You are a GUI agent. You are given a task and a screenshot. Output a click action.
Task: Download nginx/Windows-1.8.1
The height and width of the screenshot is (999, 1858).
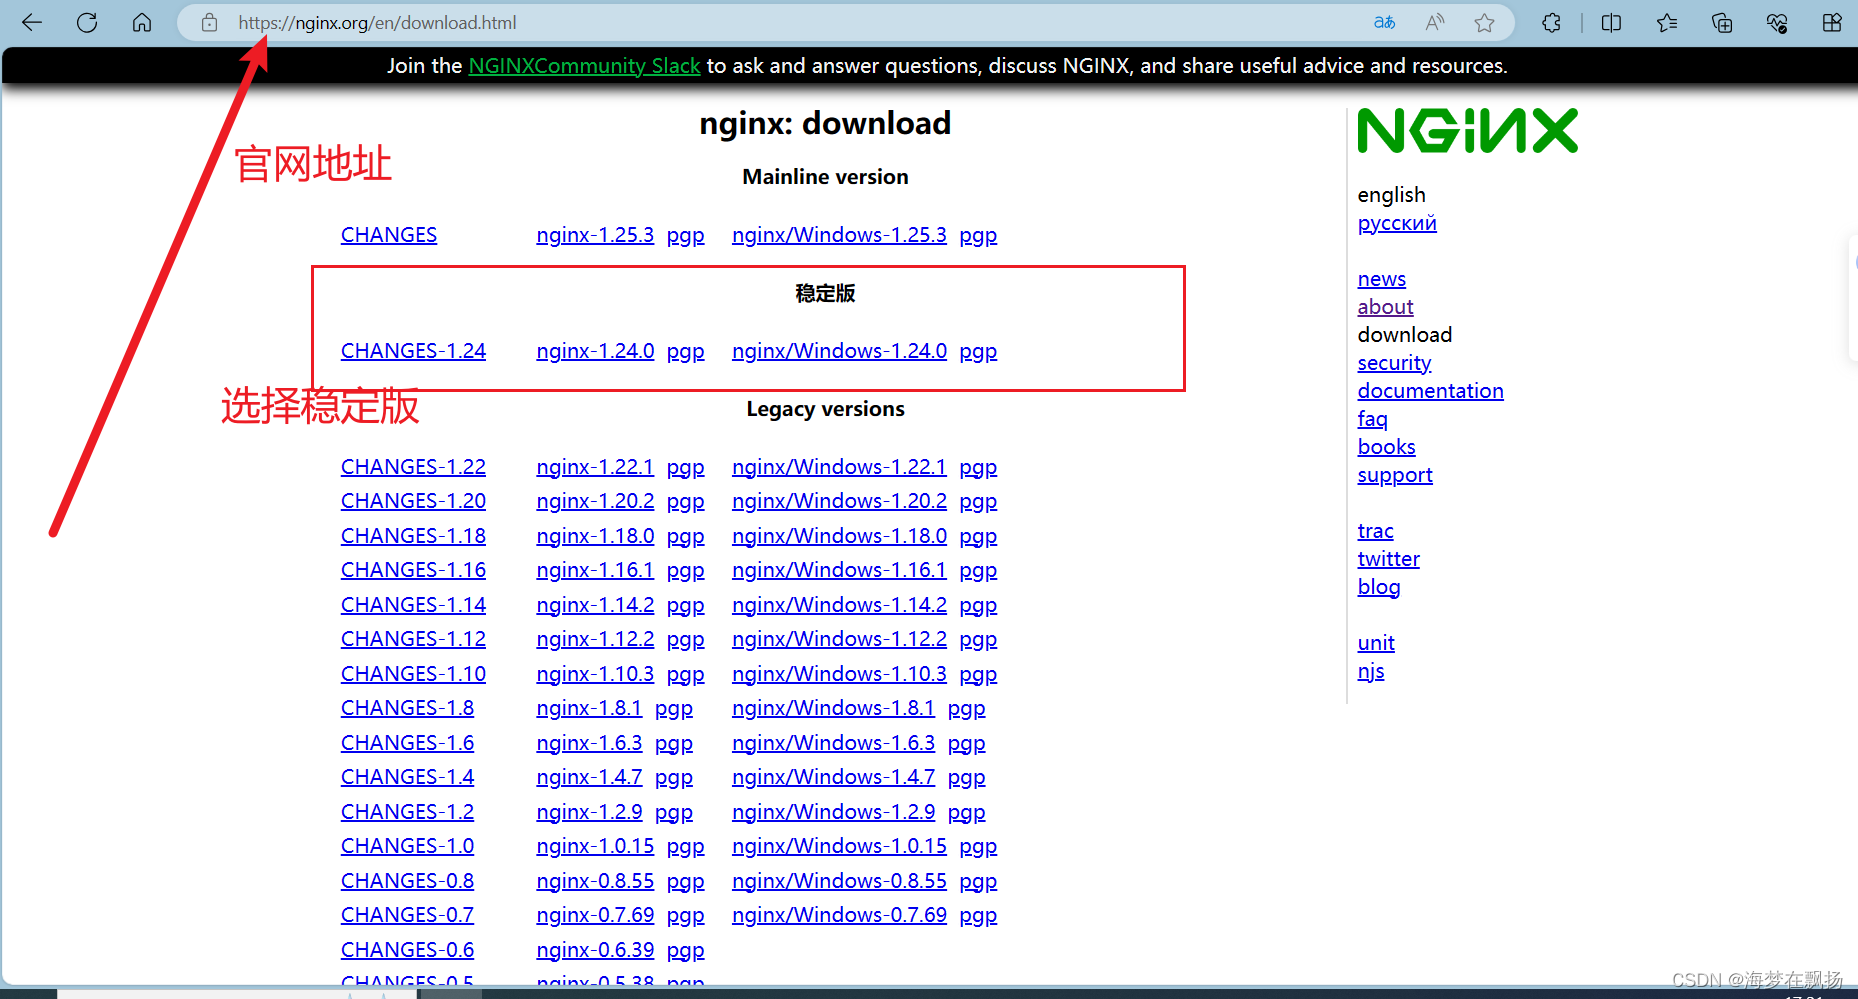(x=833, y=708)
